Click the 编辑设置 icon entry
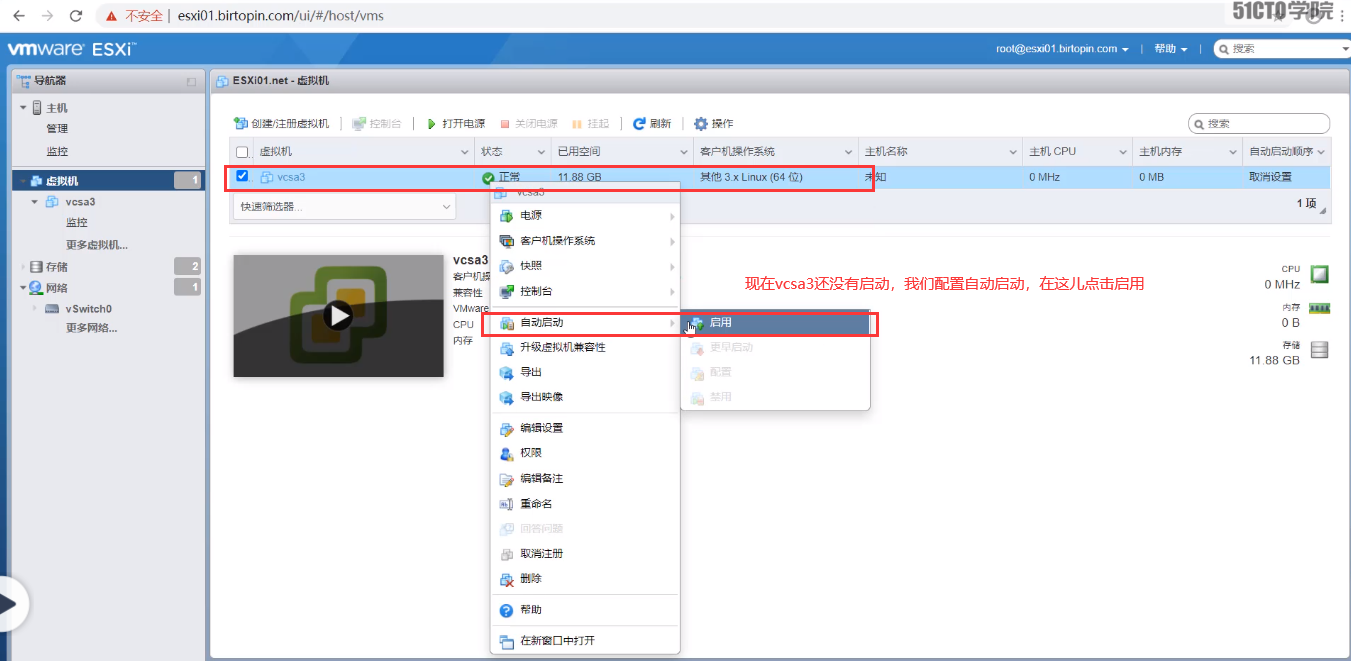Image resolution: width=1351 pixels, height=661 pixels. point(506,428)
